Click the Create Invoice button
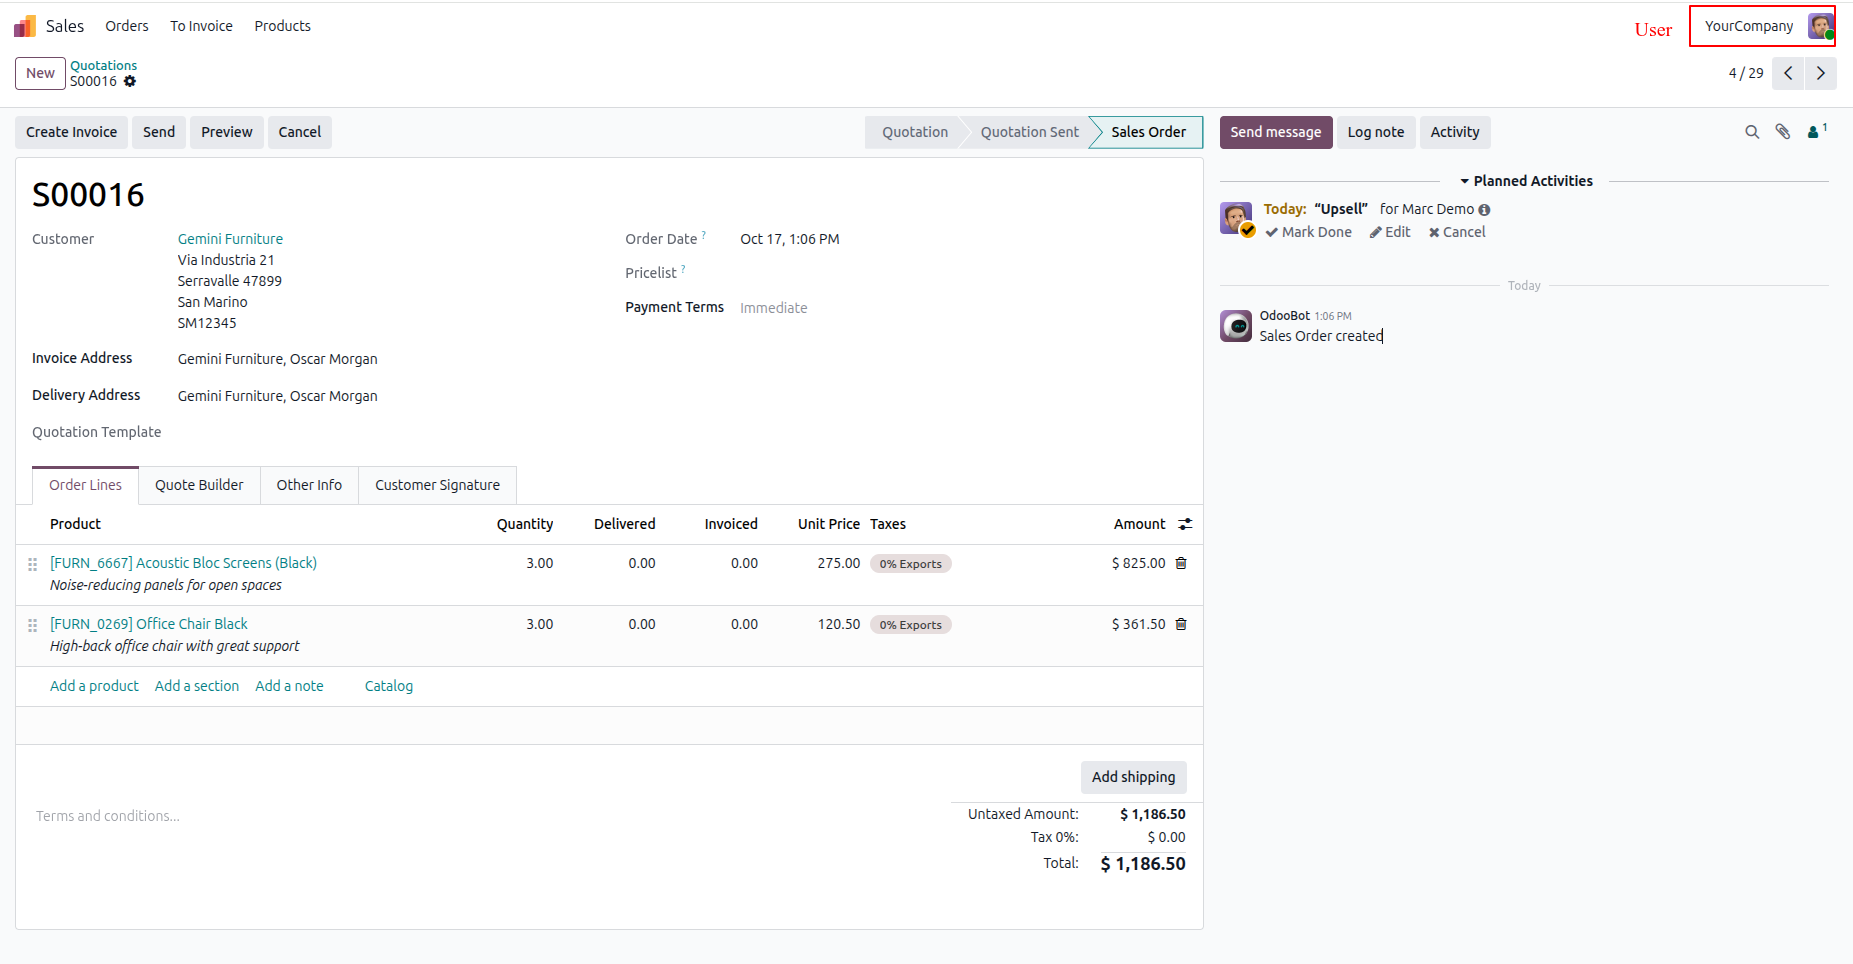This screenshot has width=1853, height=964. (x=71, y=132)
